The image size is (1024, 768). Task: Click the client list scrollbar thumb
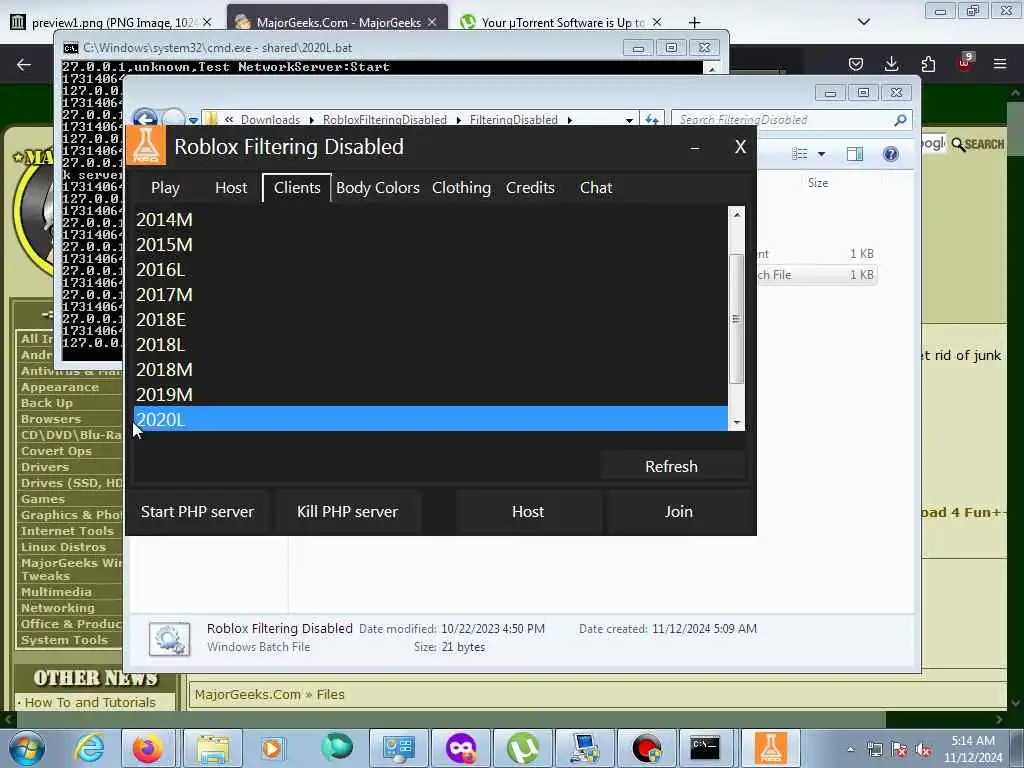[737, 319]
